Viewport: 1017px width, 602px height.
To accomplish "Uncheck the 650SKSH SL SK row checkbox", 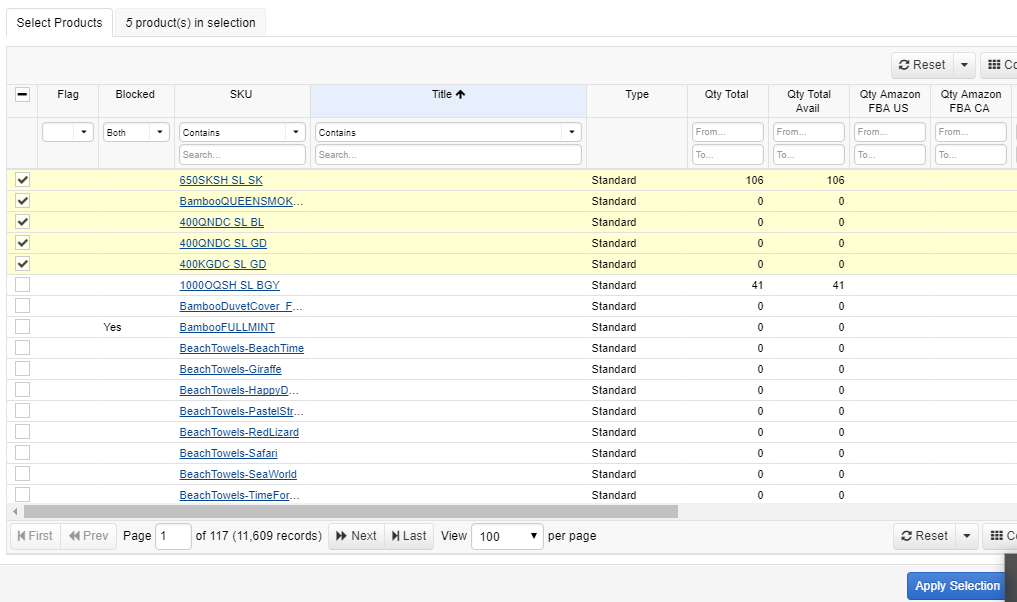I will pyautogui.click(x=22, y=180).
